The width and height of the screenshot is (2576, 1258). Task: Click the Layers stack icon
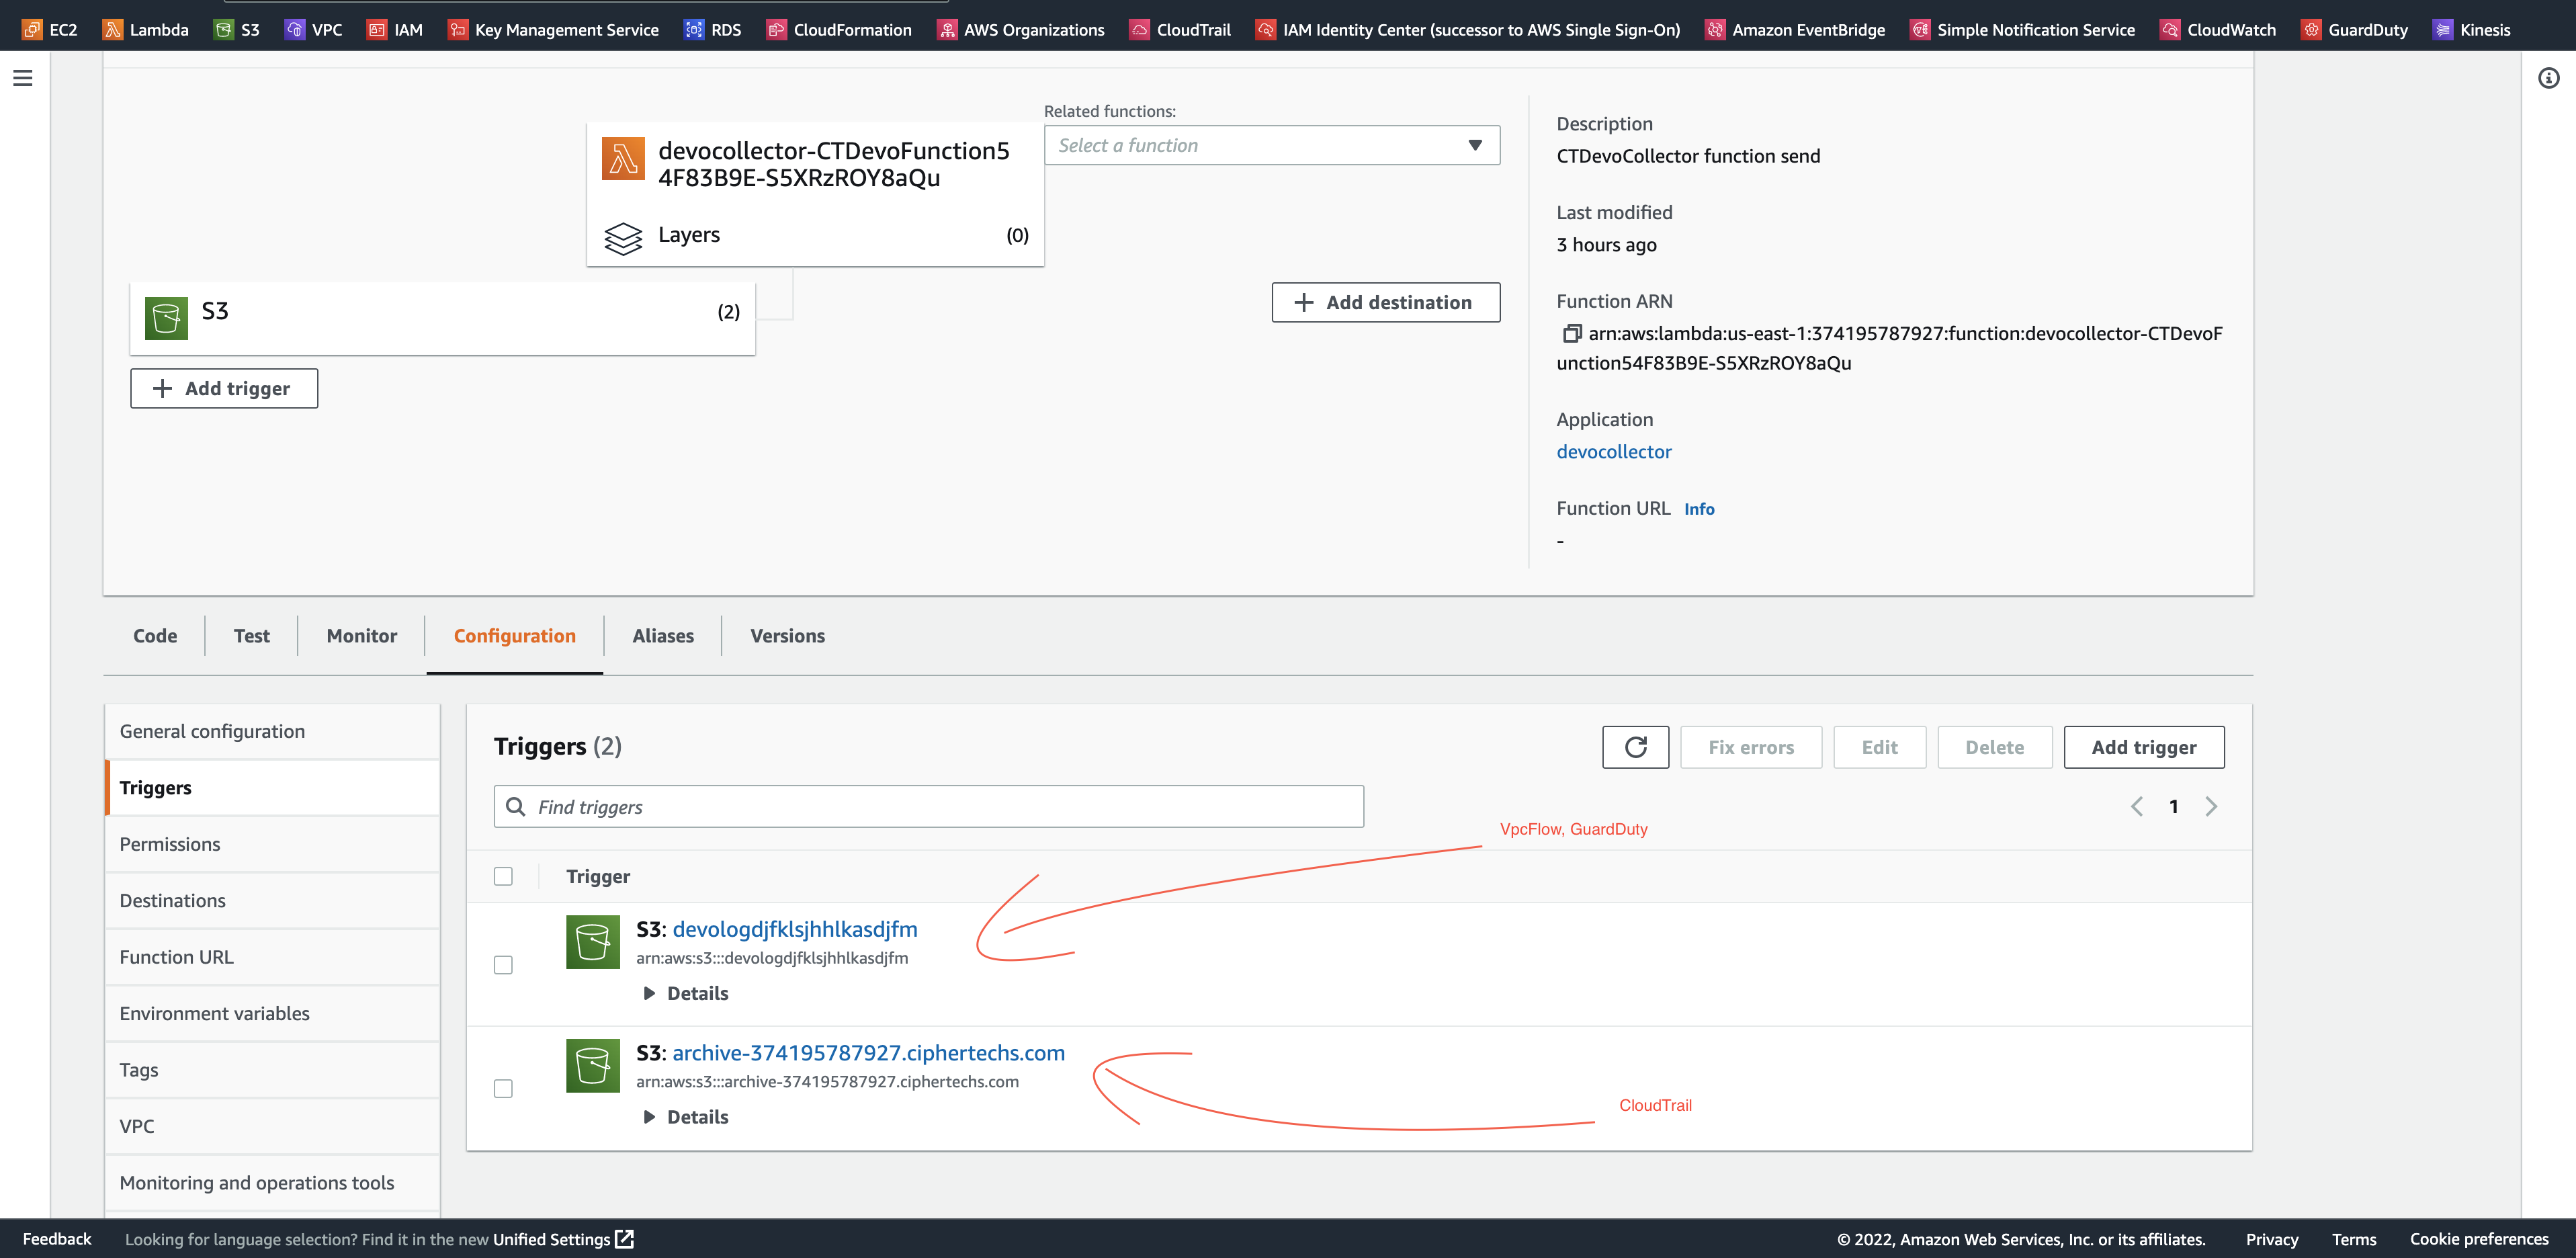623,237
